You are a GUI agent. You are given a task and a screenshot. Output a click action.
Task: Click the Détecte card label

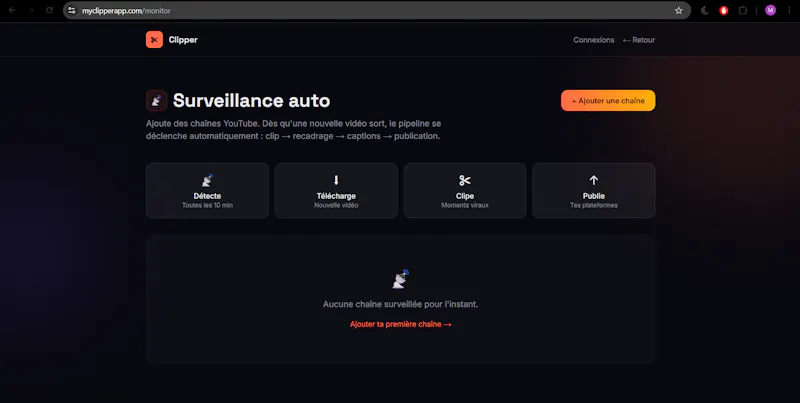click(207, 196)
